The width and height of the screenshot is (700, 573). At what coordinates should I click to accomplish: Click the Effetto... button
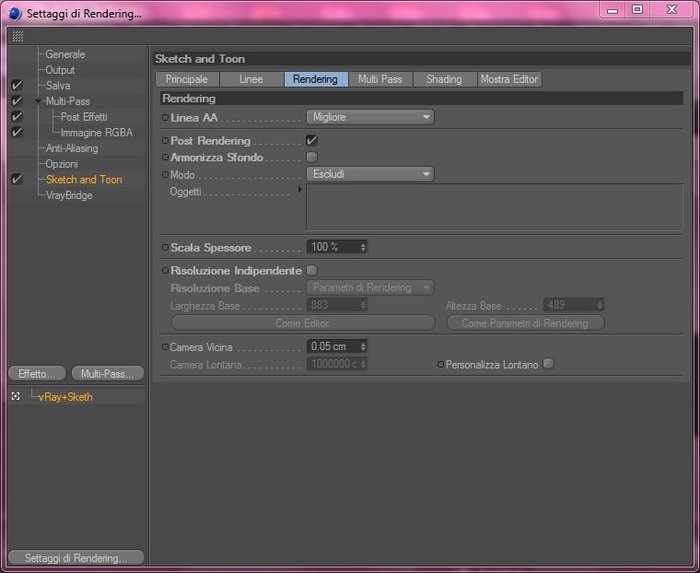pos(37,374)
